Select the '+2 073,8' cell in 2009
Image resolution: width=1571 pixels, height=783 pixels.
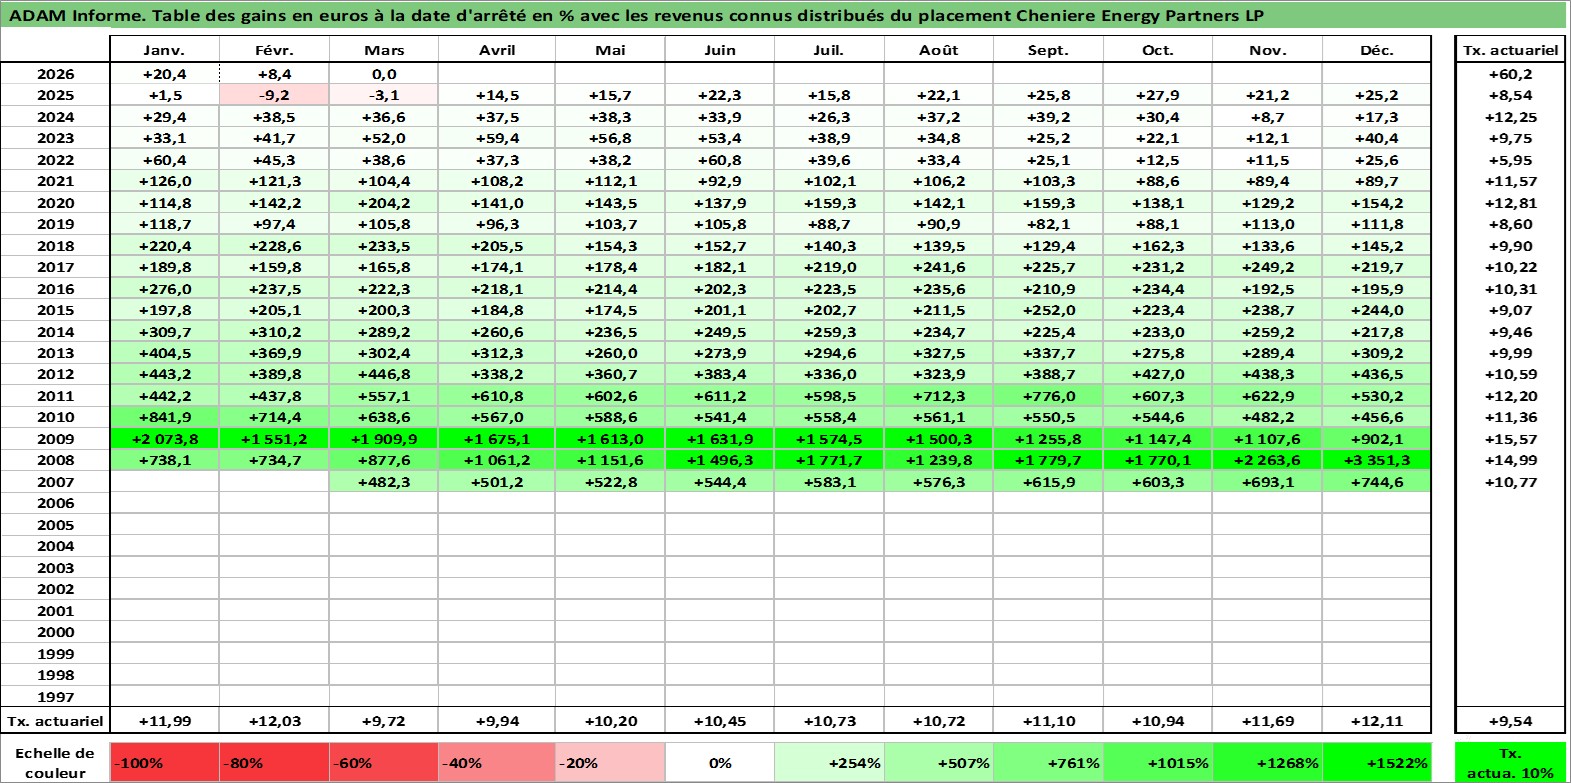point(164,439)
